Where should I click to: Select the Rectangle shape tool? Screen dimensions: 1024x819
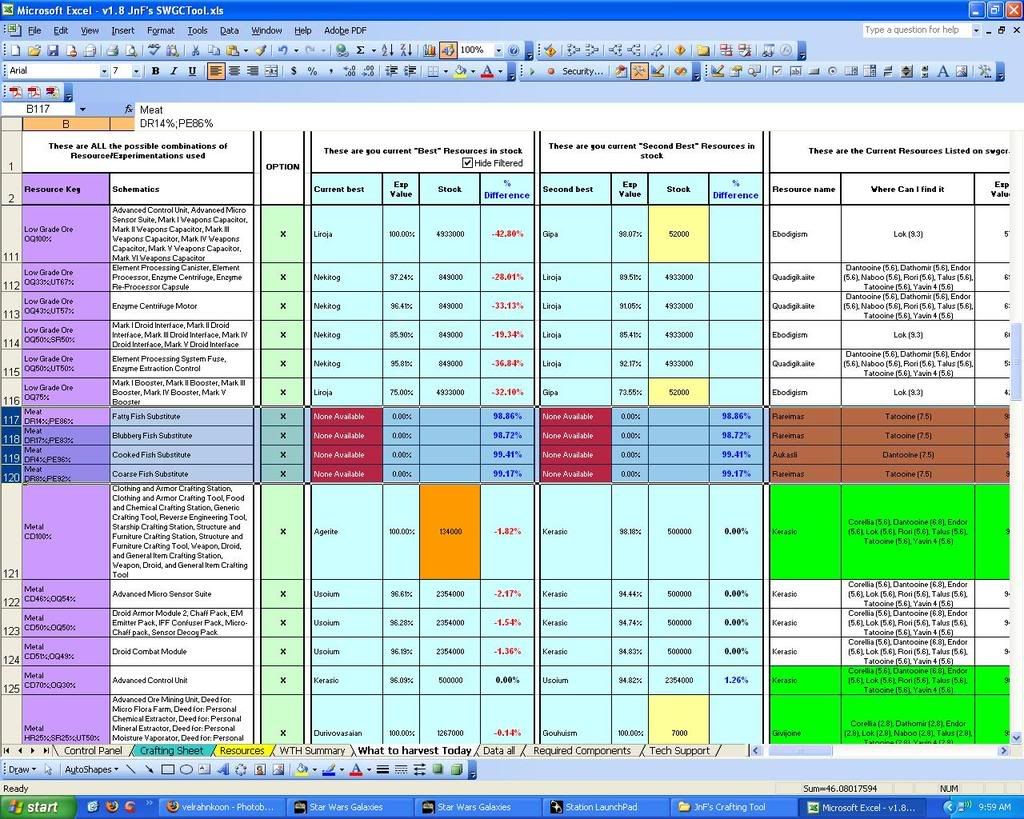pos(168,770)
